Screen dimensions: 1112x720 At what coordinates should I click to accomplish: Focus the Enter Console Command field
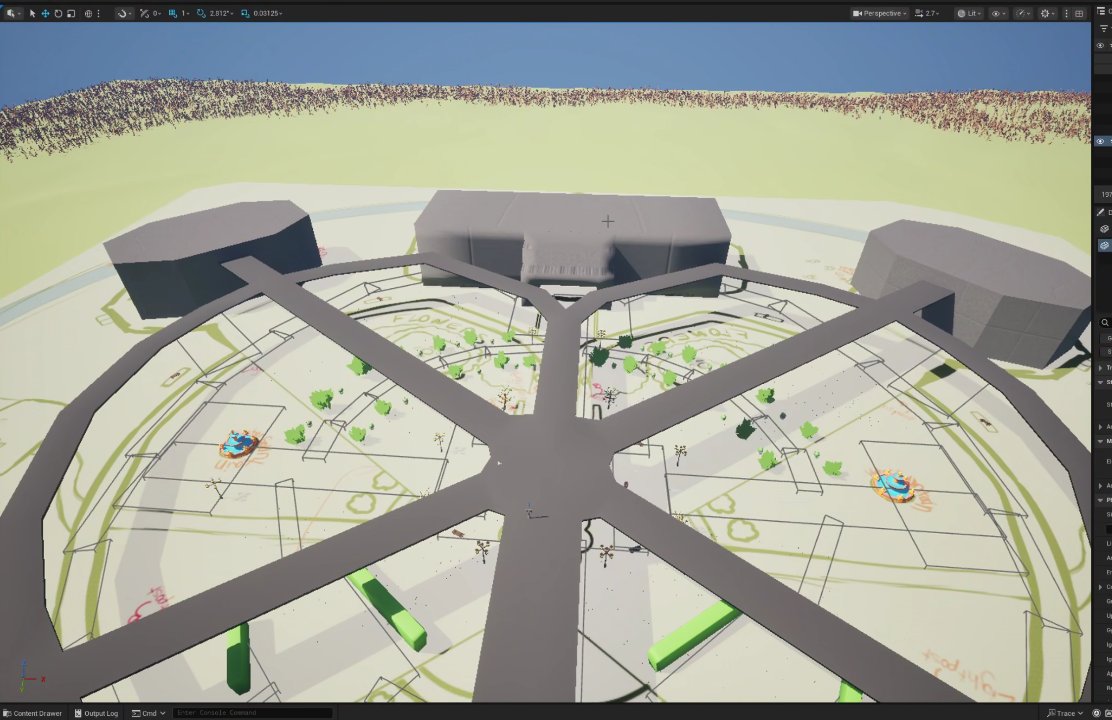coord(252,713)
